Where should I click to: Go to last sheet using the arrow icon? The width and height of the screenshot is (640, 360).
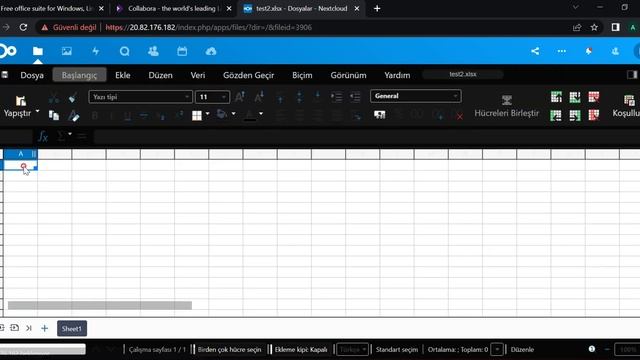pos(29,328)
